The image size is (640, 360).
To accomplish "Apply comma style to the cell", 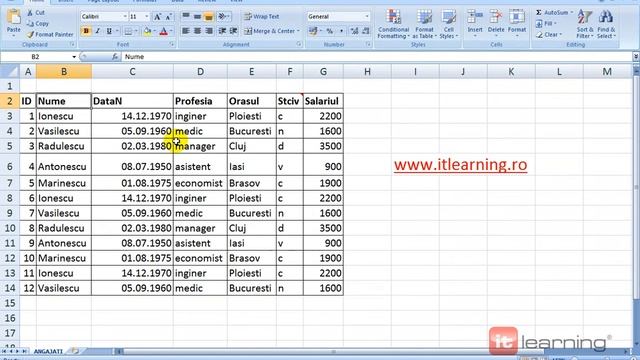I will pyautogui.click(x=341, y=31).
